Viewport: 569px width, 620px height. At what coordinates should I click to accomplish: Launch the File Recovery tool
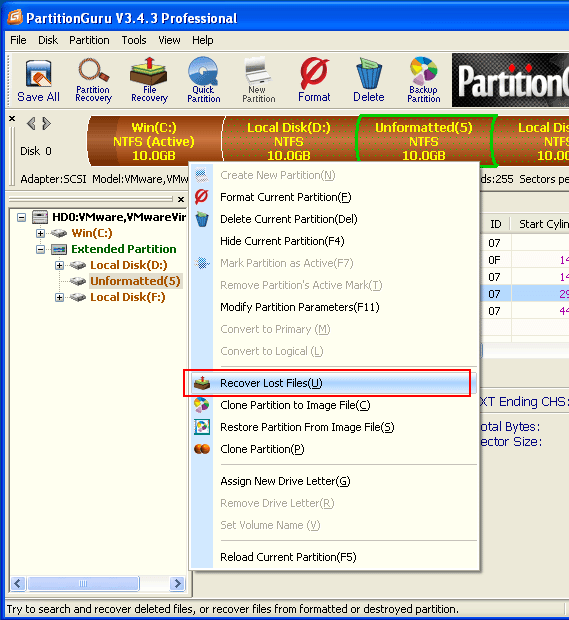click(149, 81)
